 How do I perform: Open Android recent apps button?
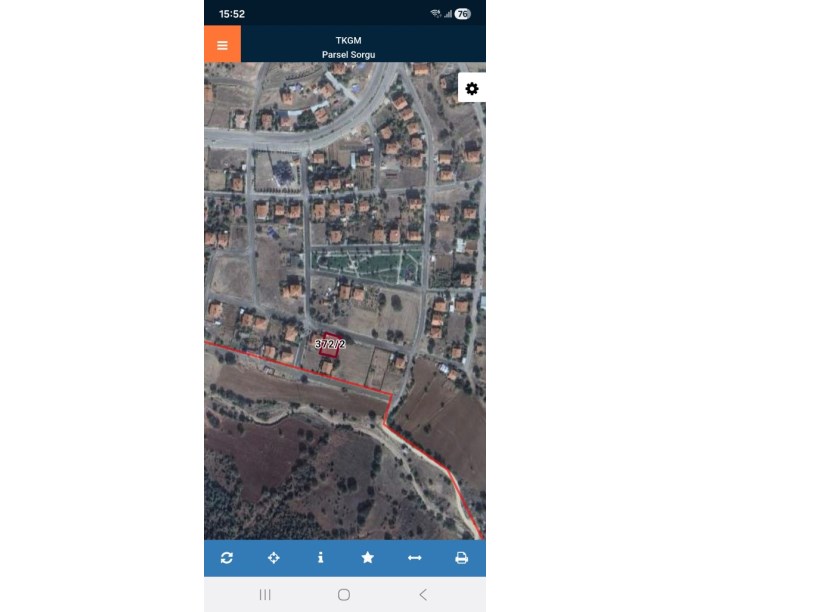pos(265,594)
